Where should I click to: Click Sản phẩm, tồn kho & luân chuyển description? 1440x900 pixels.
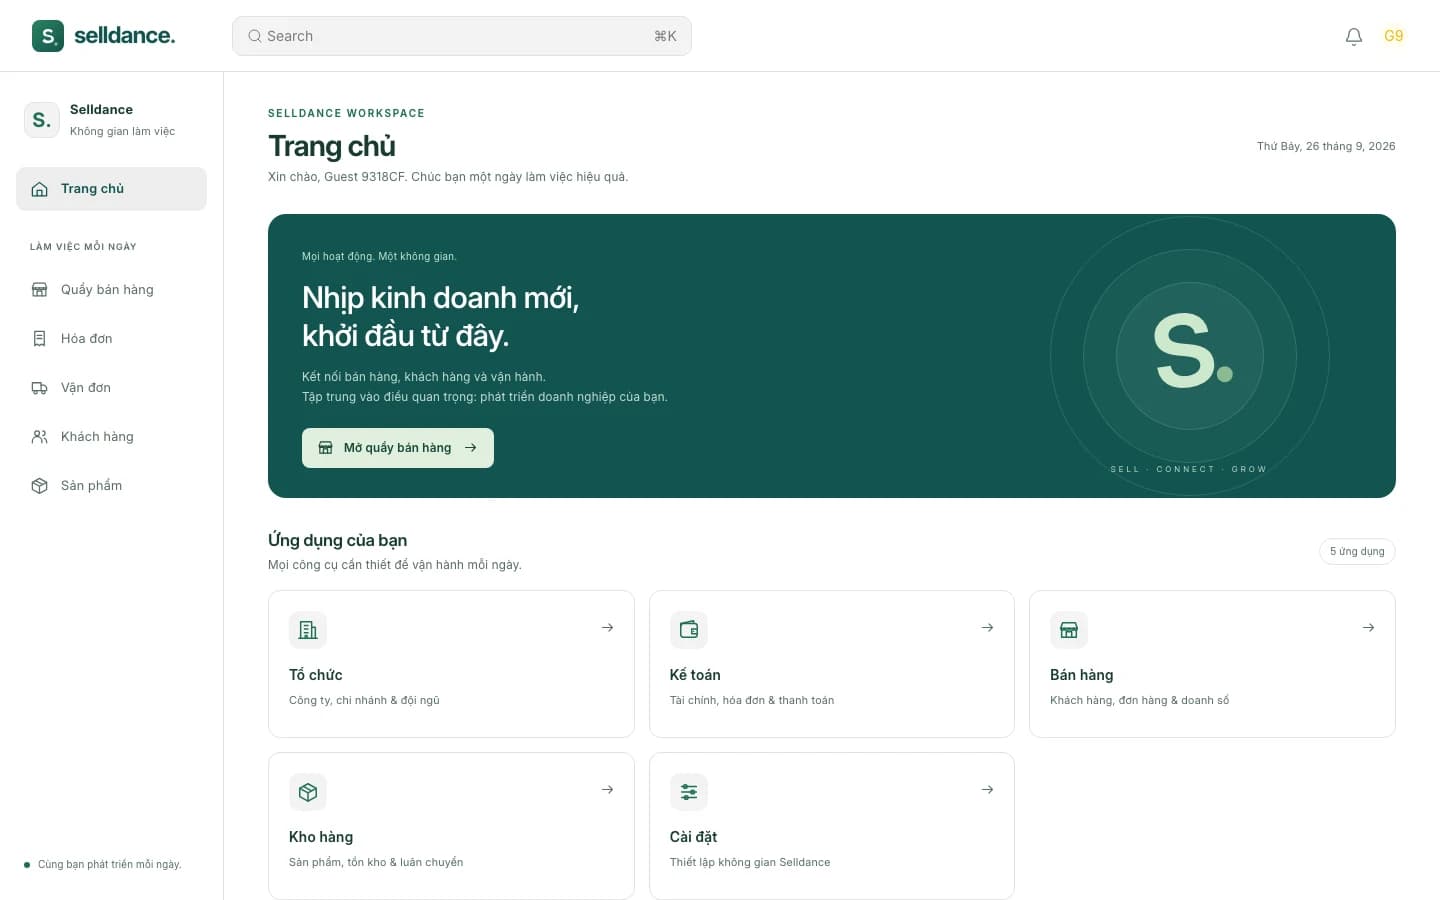click(376, 863)
